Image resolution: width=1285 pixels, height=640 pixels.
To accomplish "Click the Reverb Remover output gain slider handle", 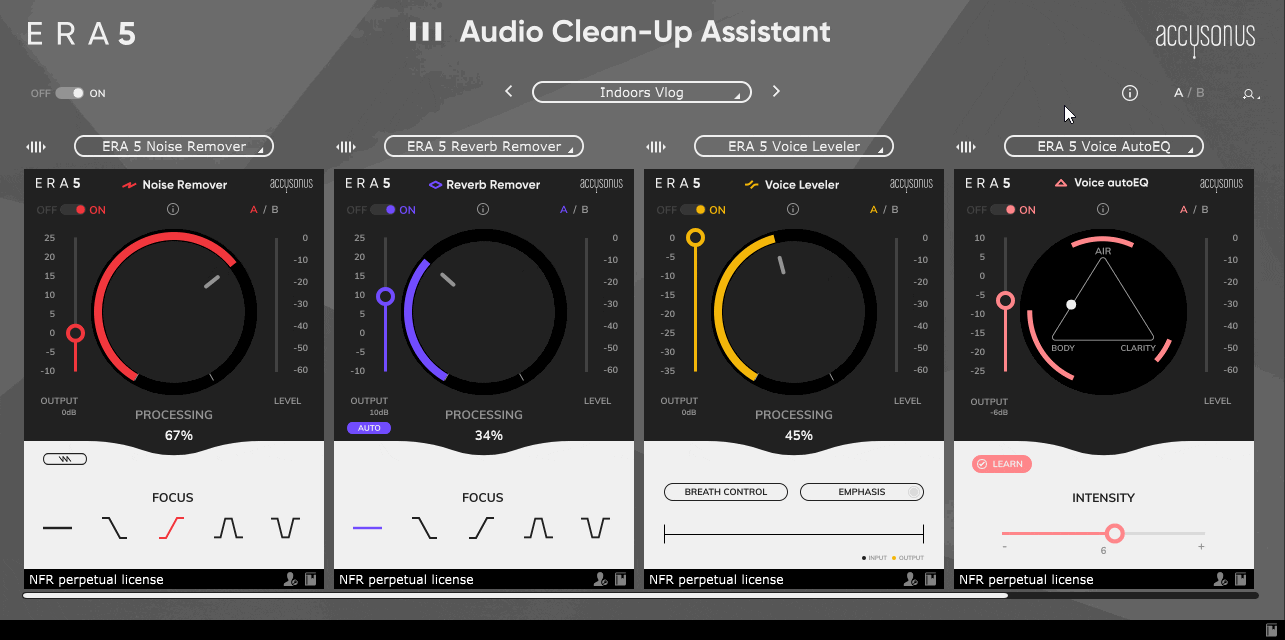I will (385, 296).
